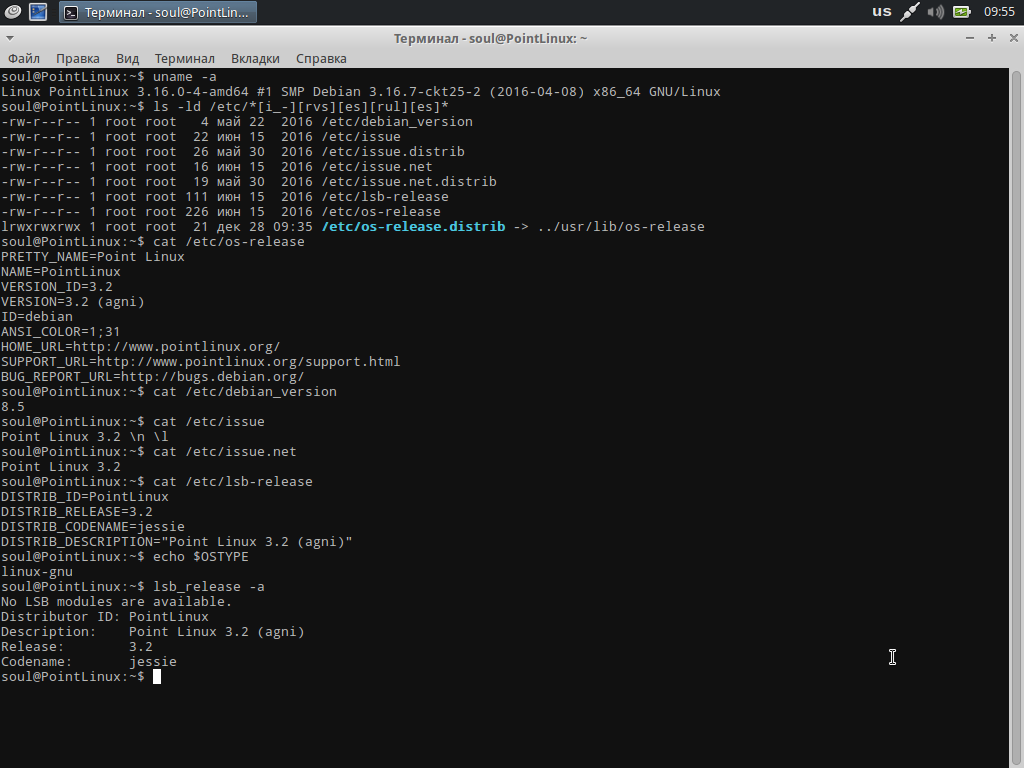Click ANSI_COLOR=1;31 line
This screenshot has width=1024, height=768.
click(61, 332)
